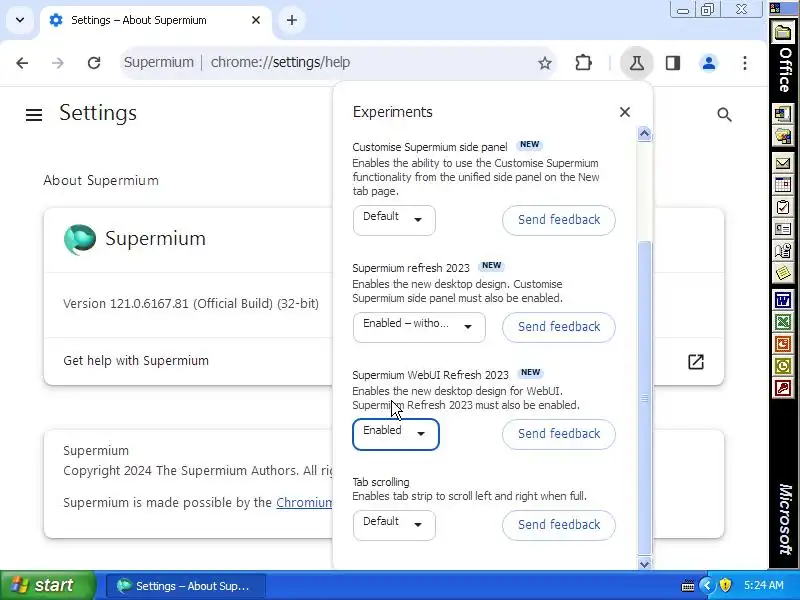Click New Appointment calendar in Office bar
Viewport: 800px width, 600px height.
pyautogui.click(x=783, y=184)
